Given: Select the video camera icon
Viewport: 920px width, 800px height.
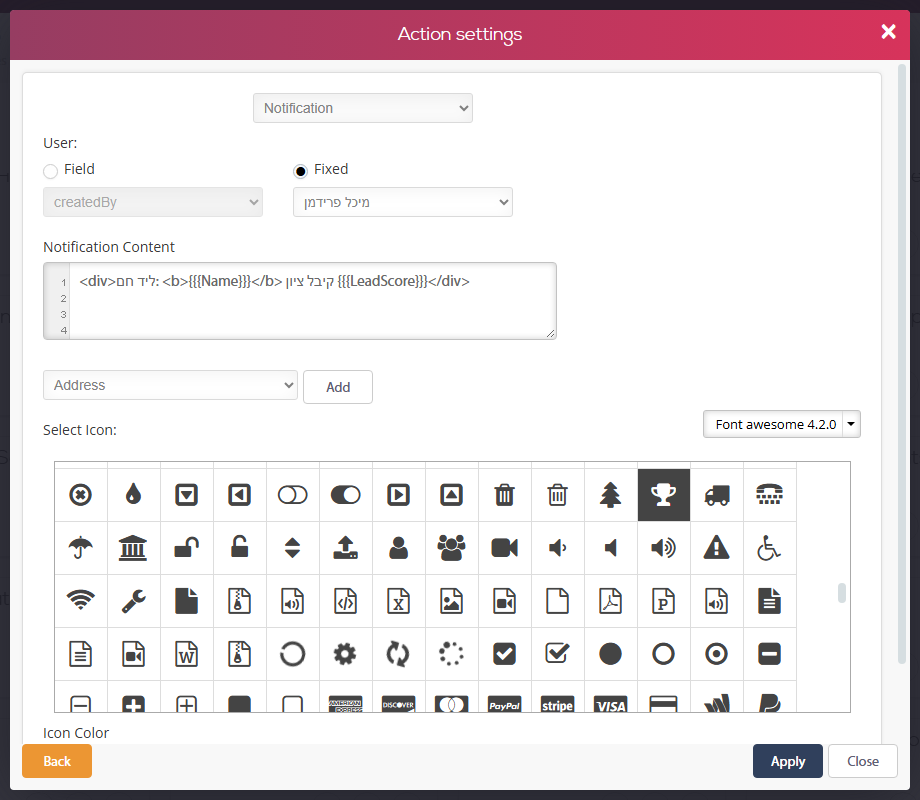Looking at the screenshot, I should [505, 548].
